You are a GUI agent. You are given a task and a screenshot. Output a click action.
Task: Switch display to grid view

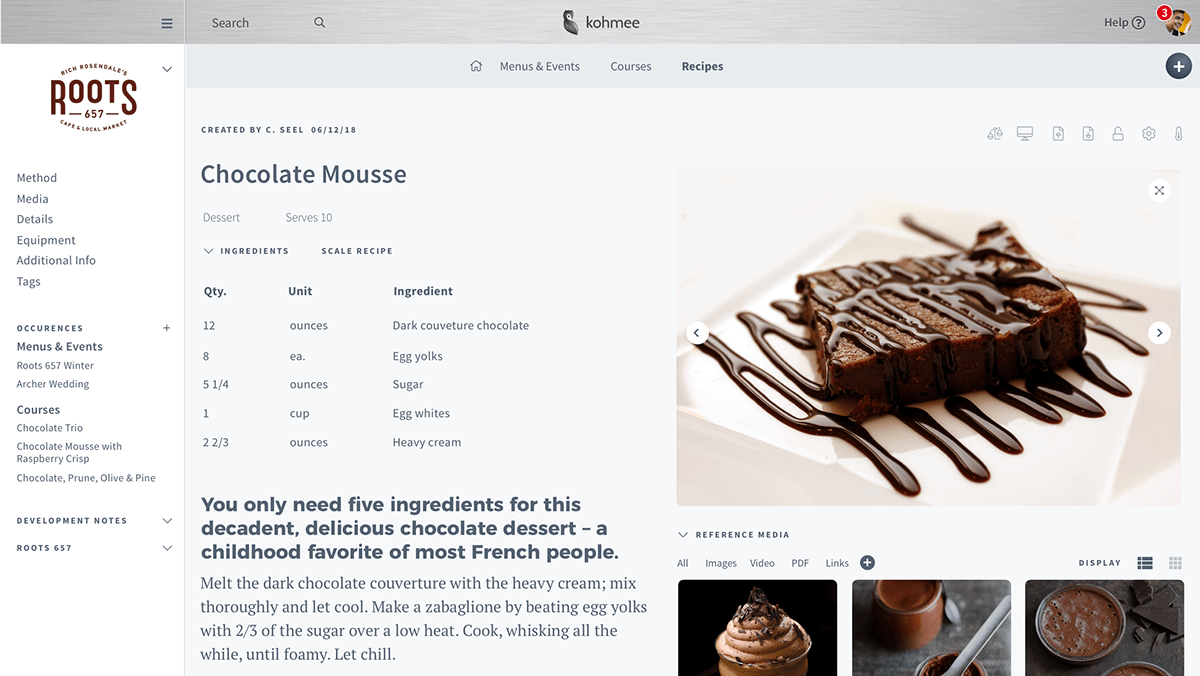pos(1176,563)
